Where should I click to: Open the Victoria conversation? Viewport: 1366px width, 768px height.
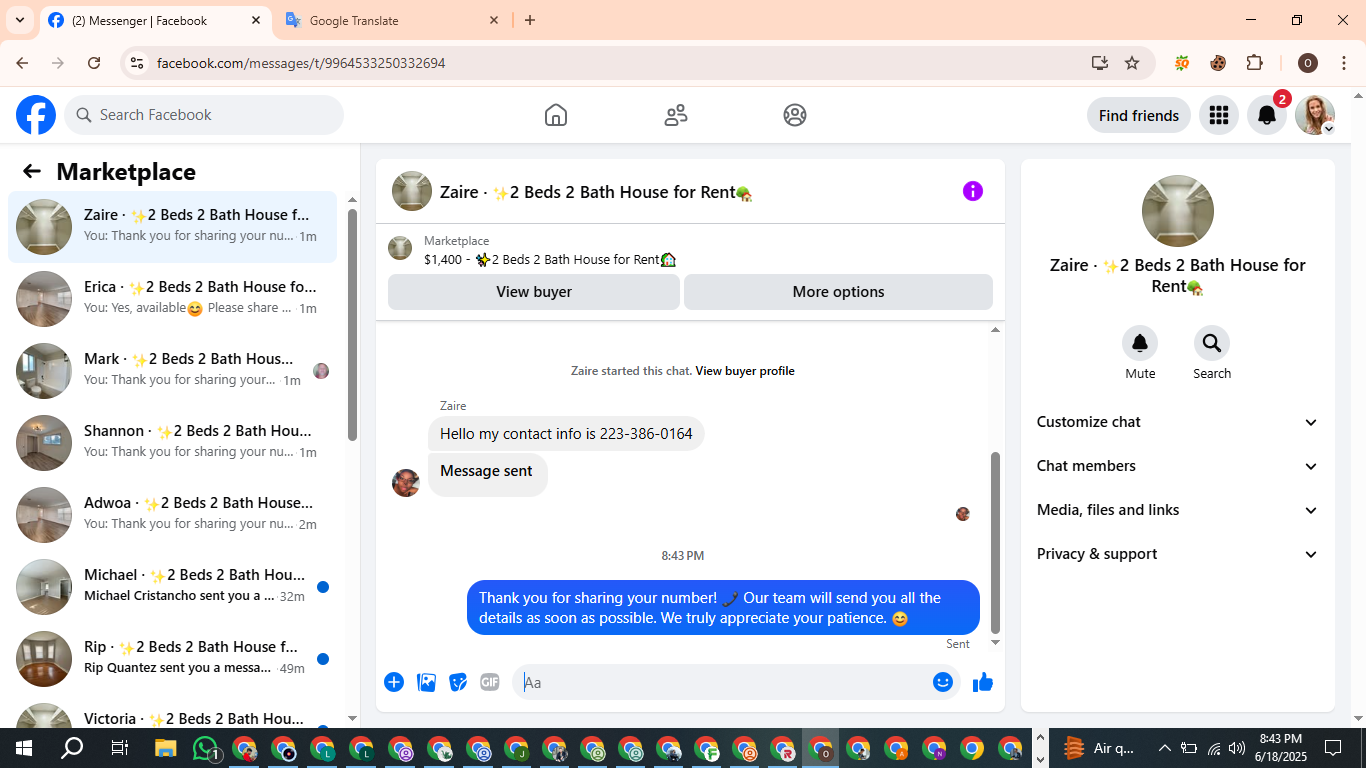coord(172,711)
